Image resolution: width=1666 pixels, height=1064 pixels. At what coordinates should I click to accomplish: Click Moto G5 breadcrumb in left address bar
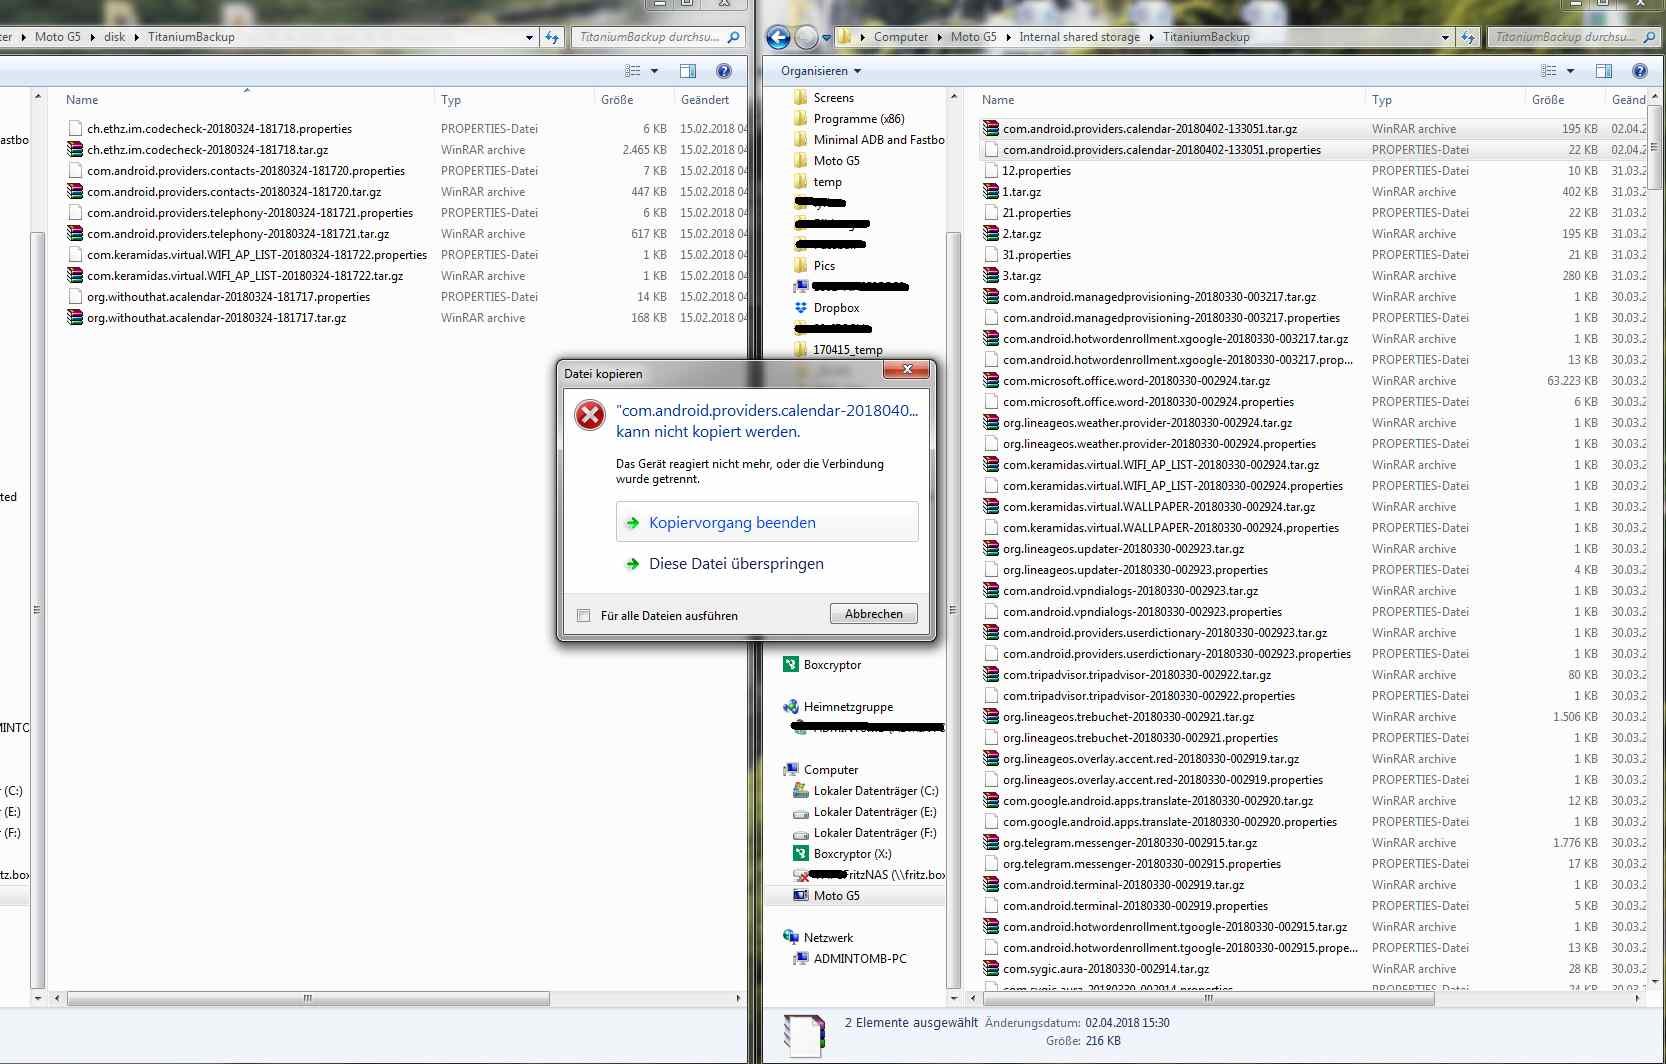(57, 37)
